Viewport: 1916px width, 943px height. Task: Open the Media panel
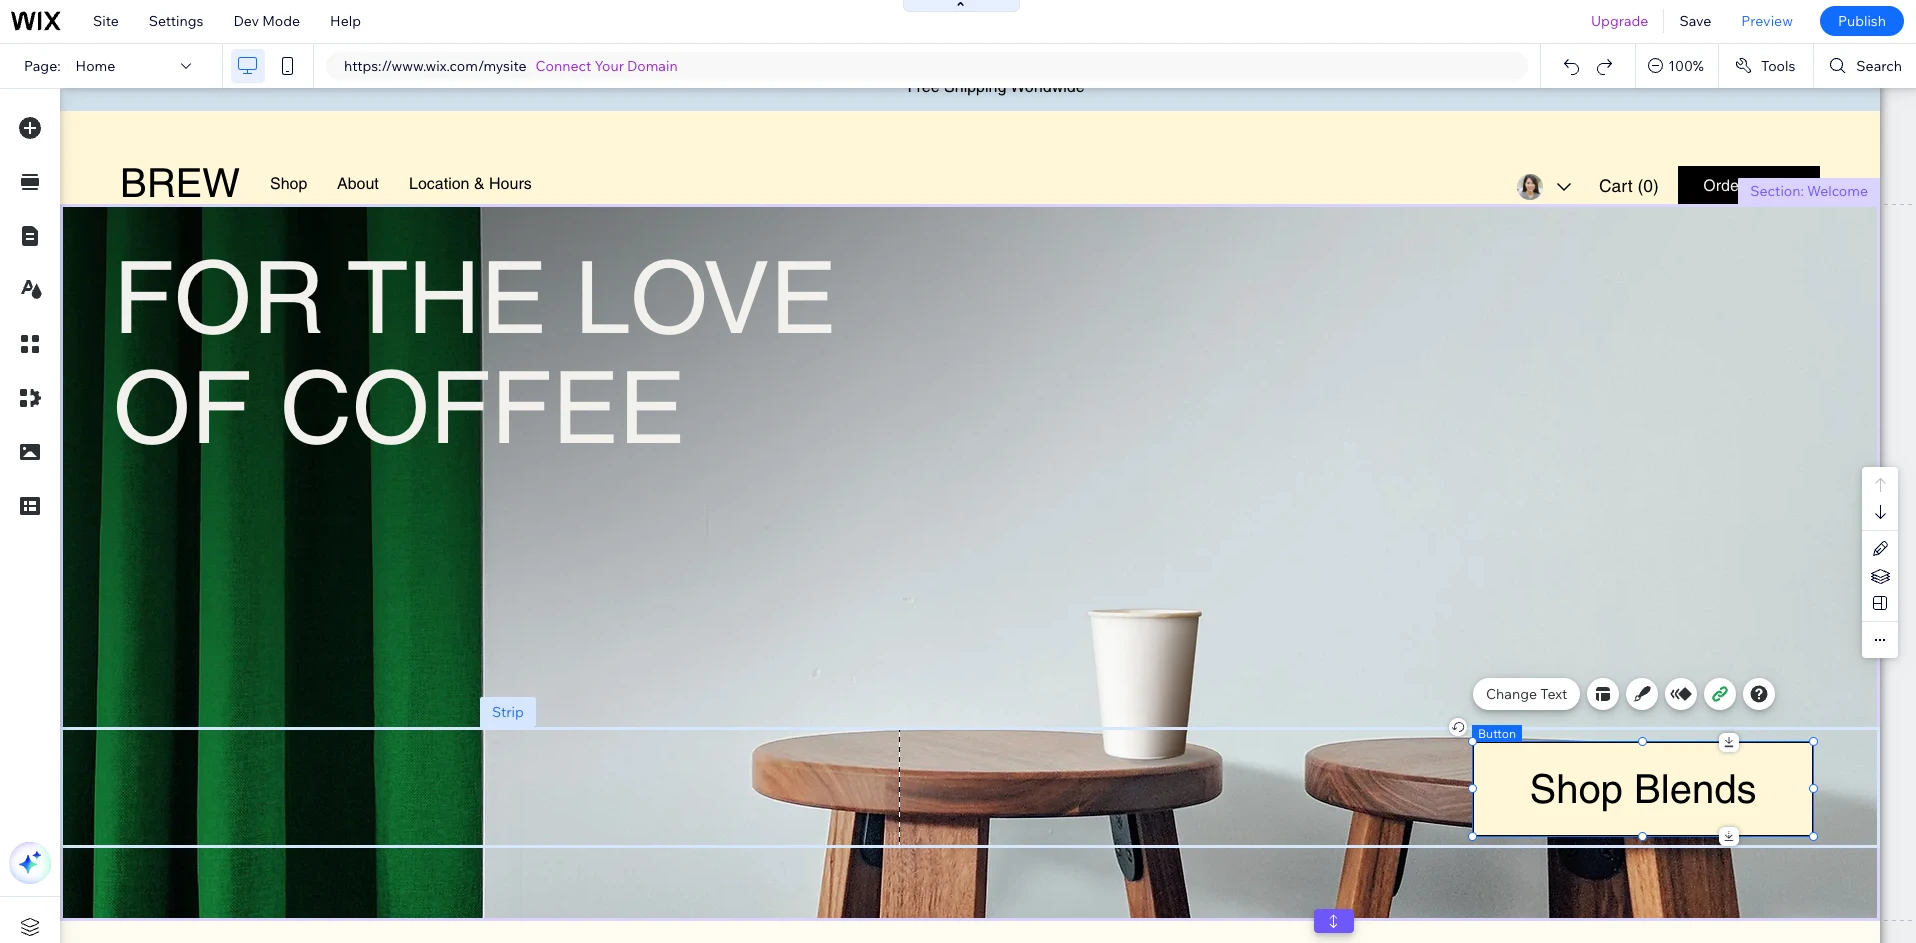pyautogui.click(x=30, y=452)
